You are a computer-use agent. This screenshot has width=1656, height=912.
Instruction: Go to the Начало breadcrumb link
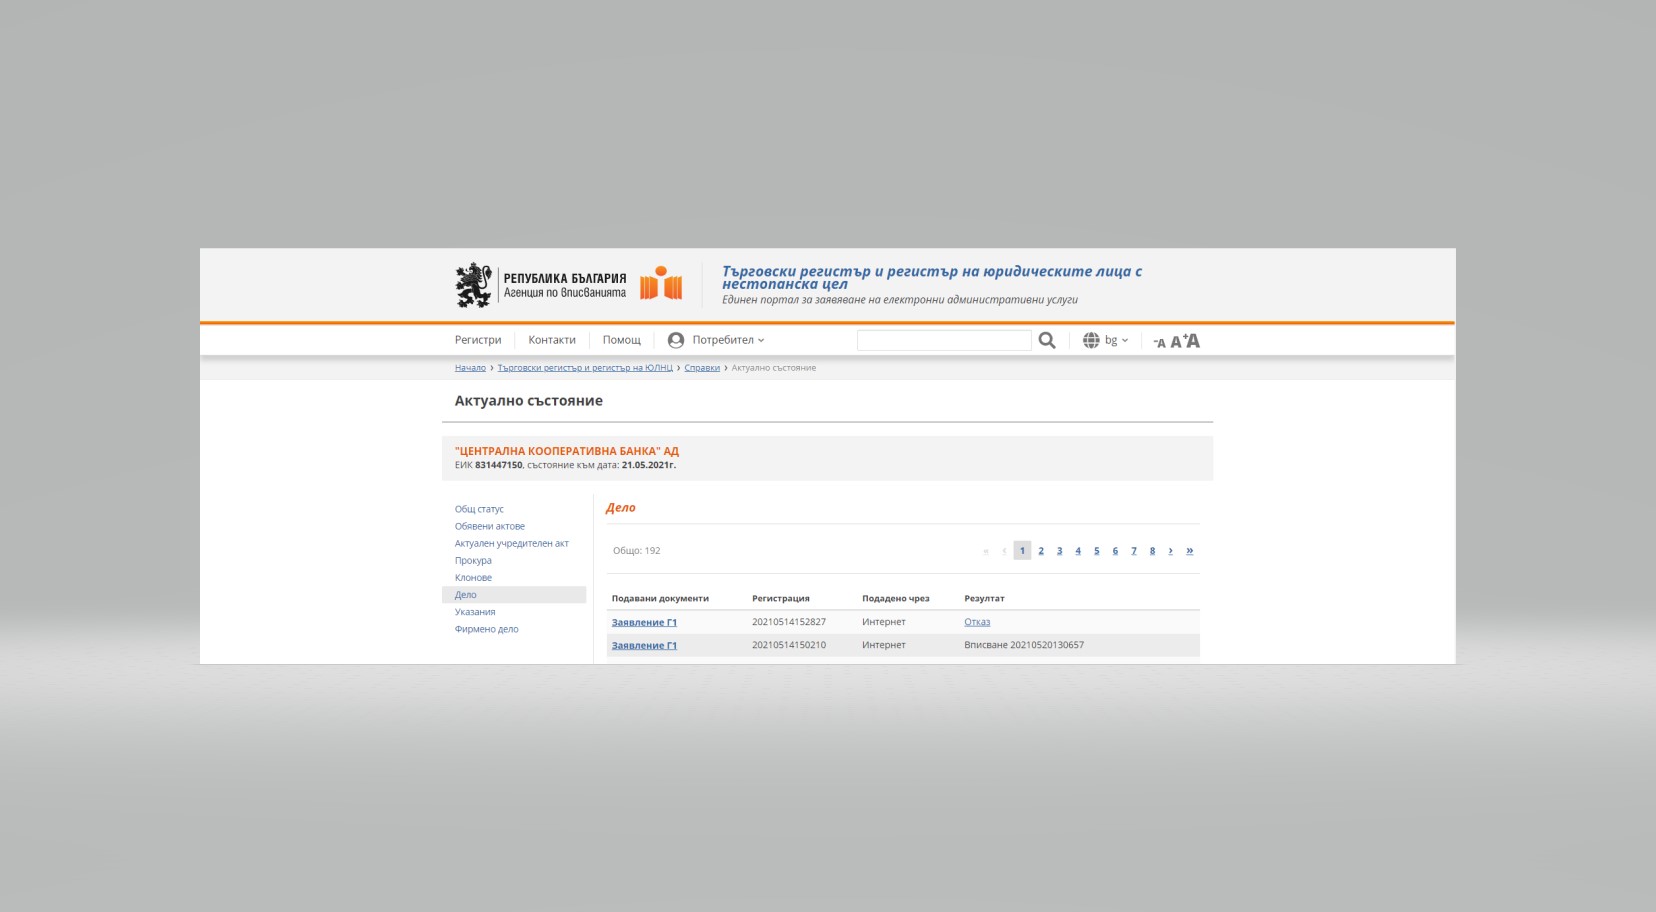[x=470, y=368]
